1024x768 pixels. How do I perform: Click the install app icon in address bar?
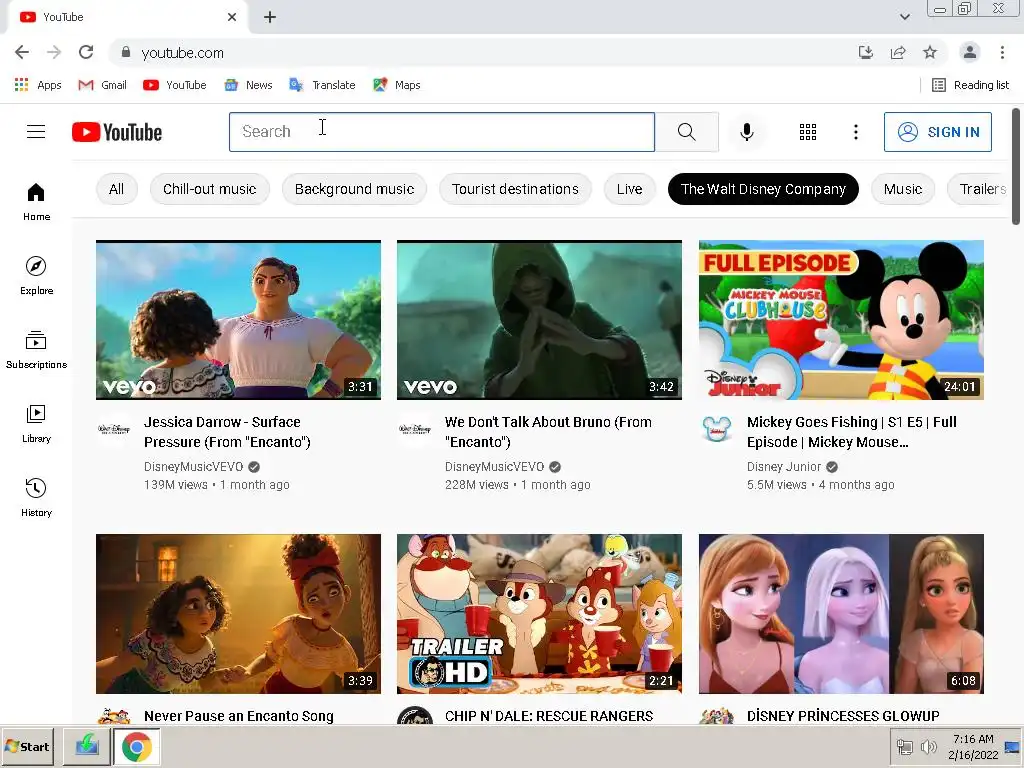[x=866, y=52]
